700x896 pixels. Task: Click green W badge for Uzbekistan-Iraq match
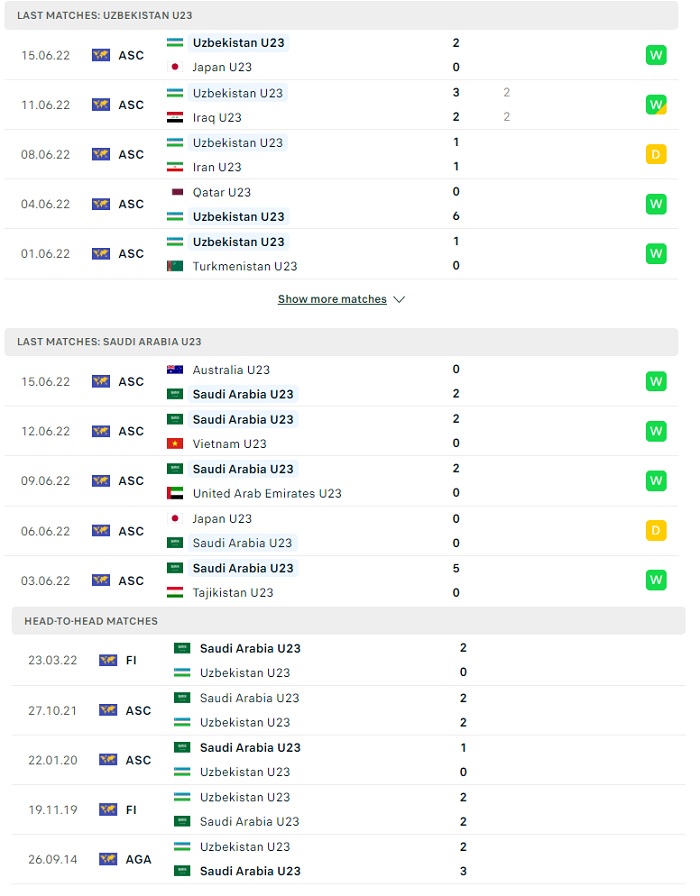click(656, 105)
